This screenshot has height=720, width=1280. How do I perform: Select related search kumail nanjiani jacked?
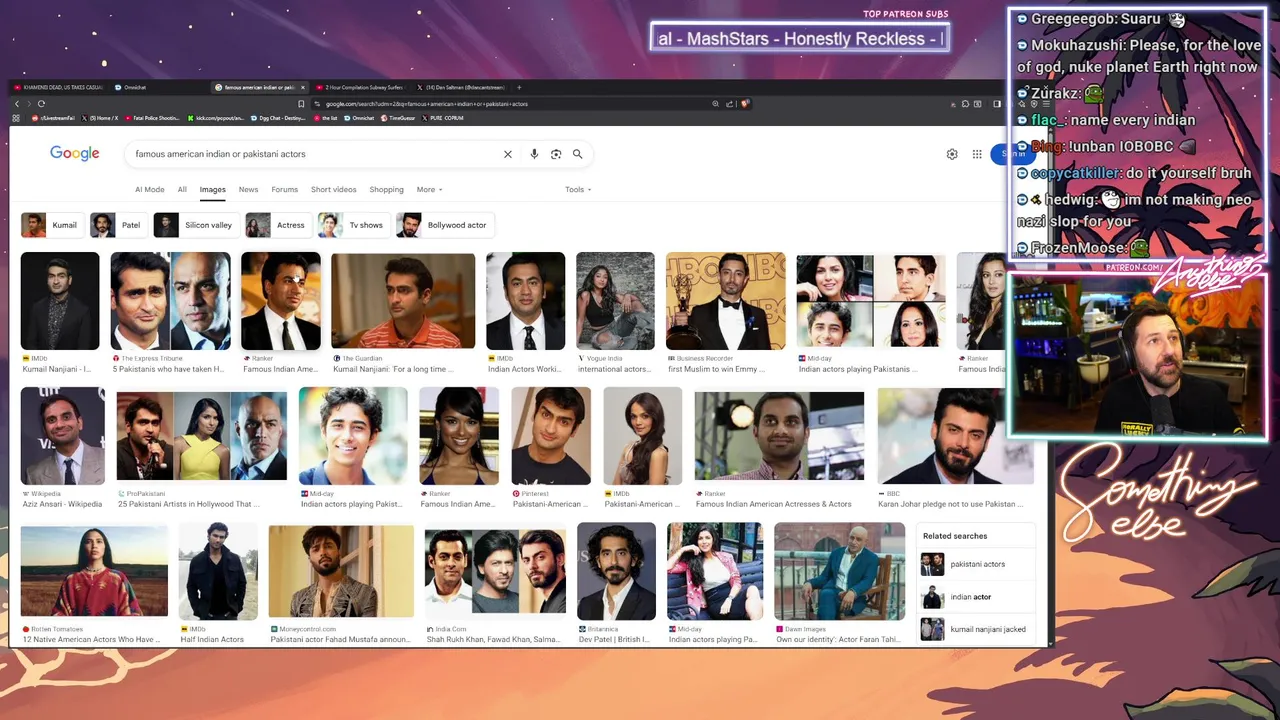pyautogui.click(x=975, y=629)
